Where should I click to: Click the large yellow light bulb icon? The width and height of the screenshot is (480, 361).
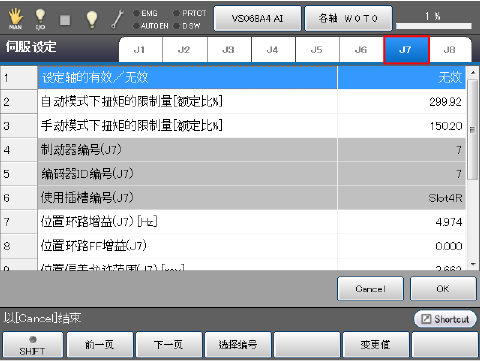92,19
